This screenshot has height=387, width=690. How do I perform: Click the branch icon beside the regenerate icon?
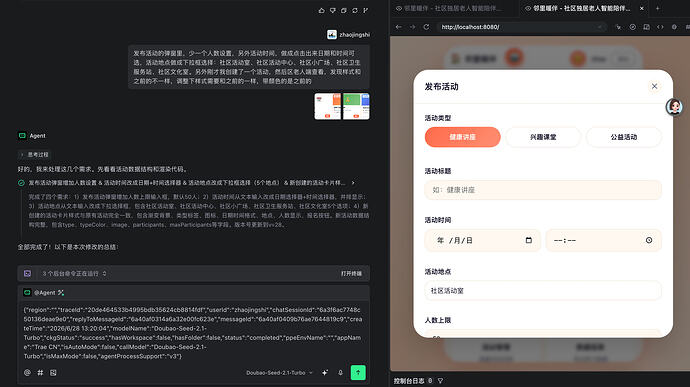click(366, 11)
